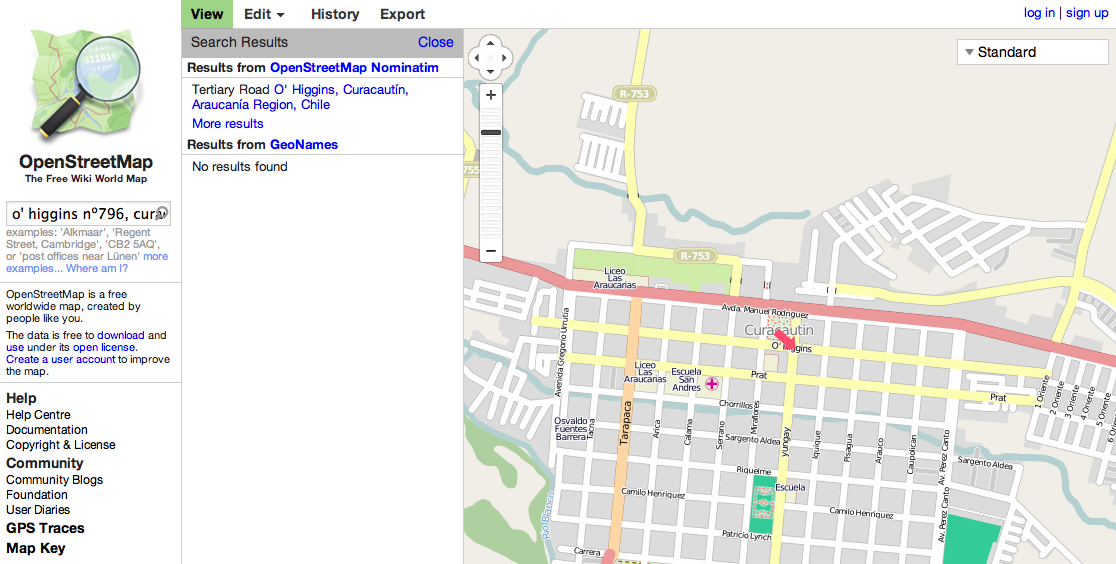Viewport: 1116px width, 564px height.
Task: Click More results link
Action: [x=228, y=123]
